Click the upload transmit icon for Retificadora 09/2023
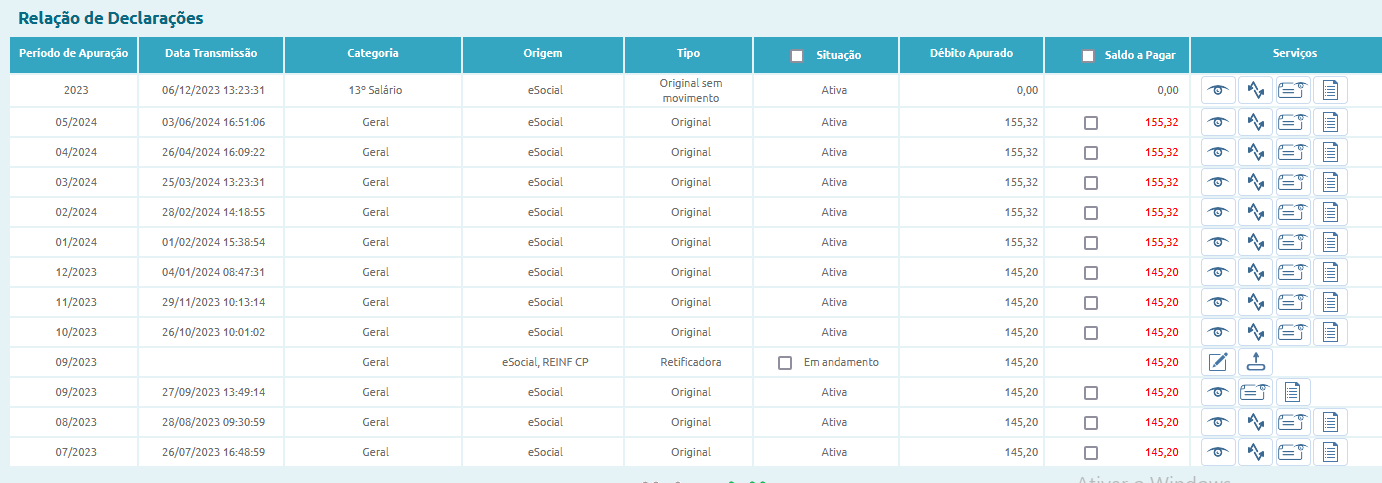This screenshot has height=483, width=1382. point(1255,362)
